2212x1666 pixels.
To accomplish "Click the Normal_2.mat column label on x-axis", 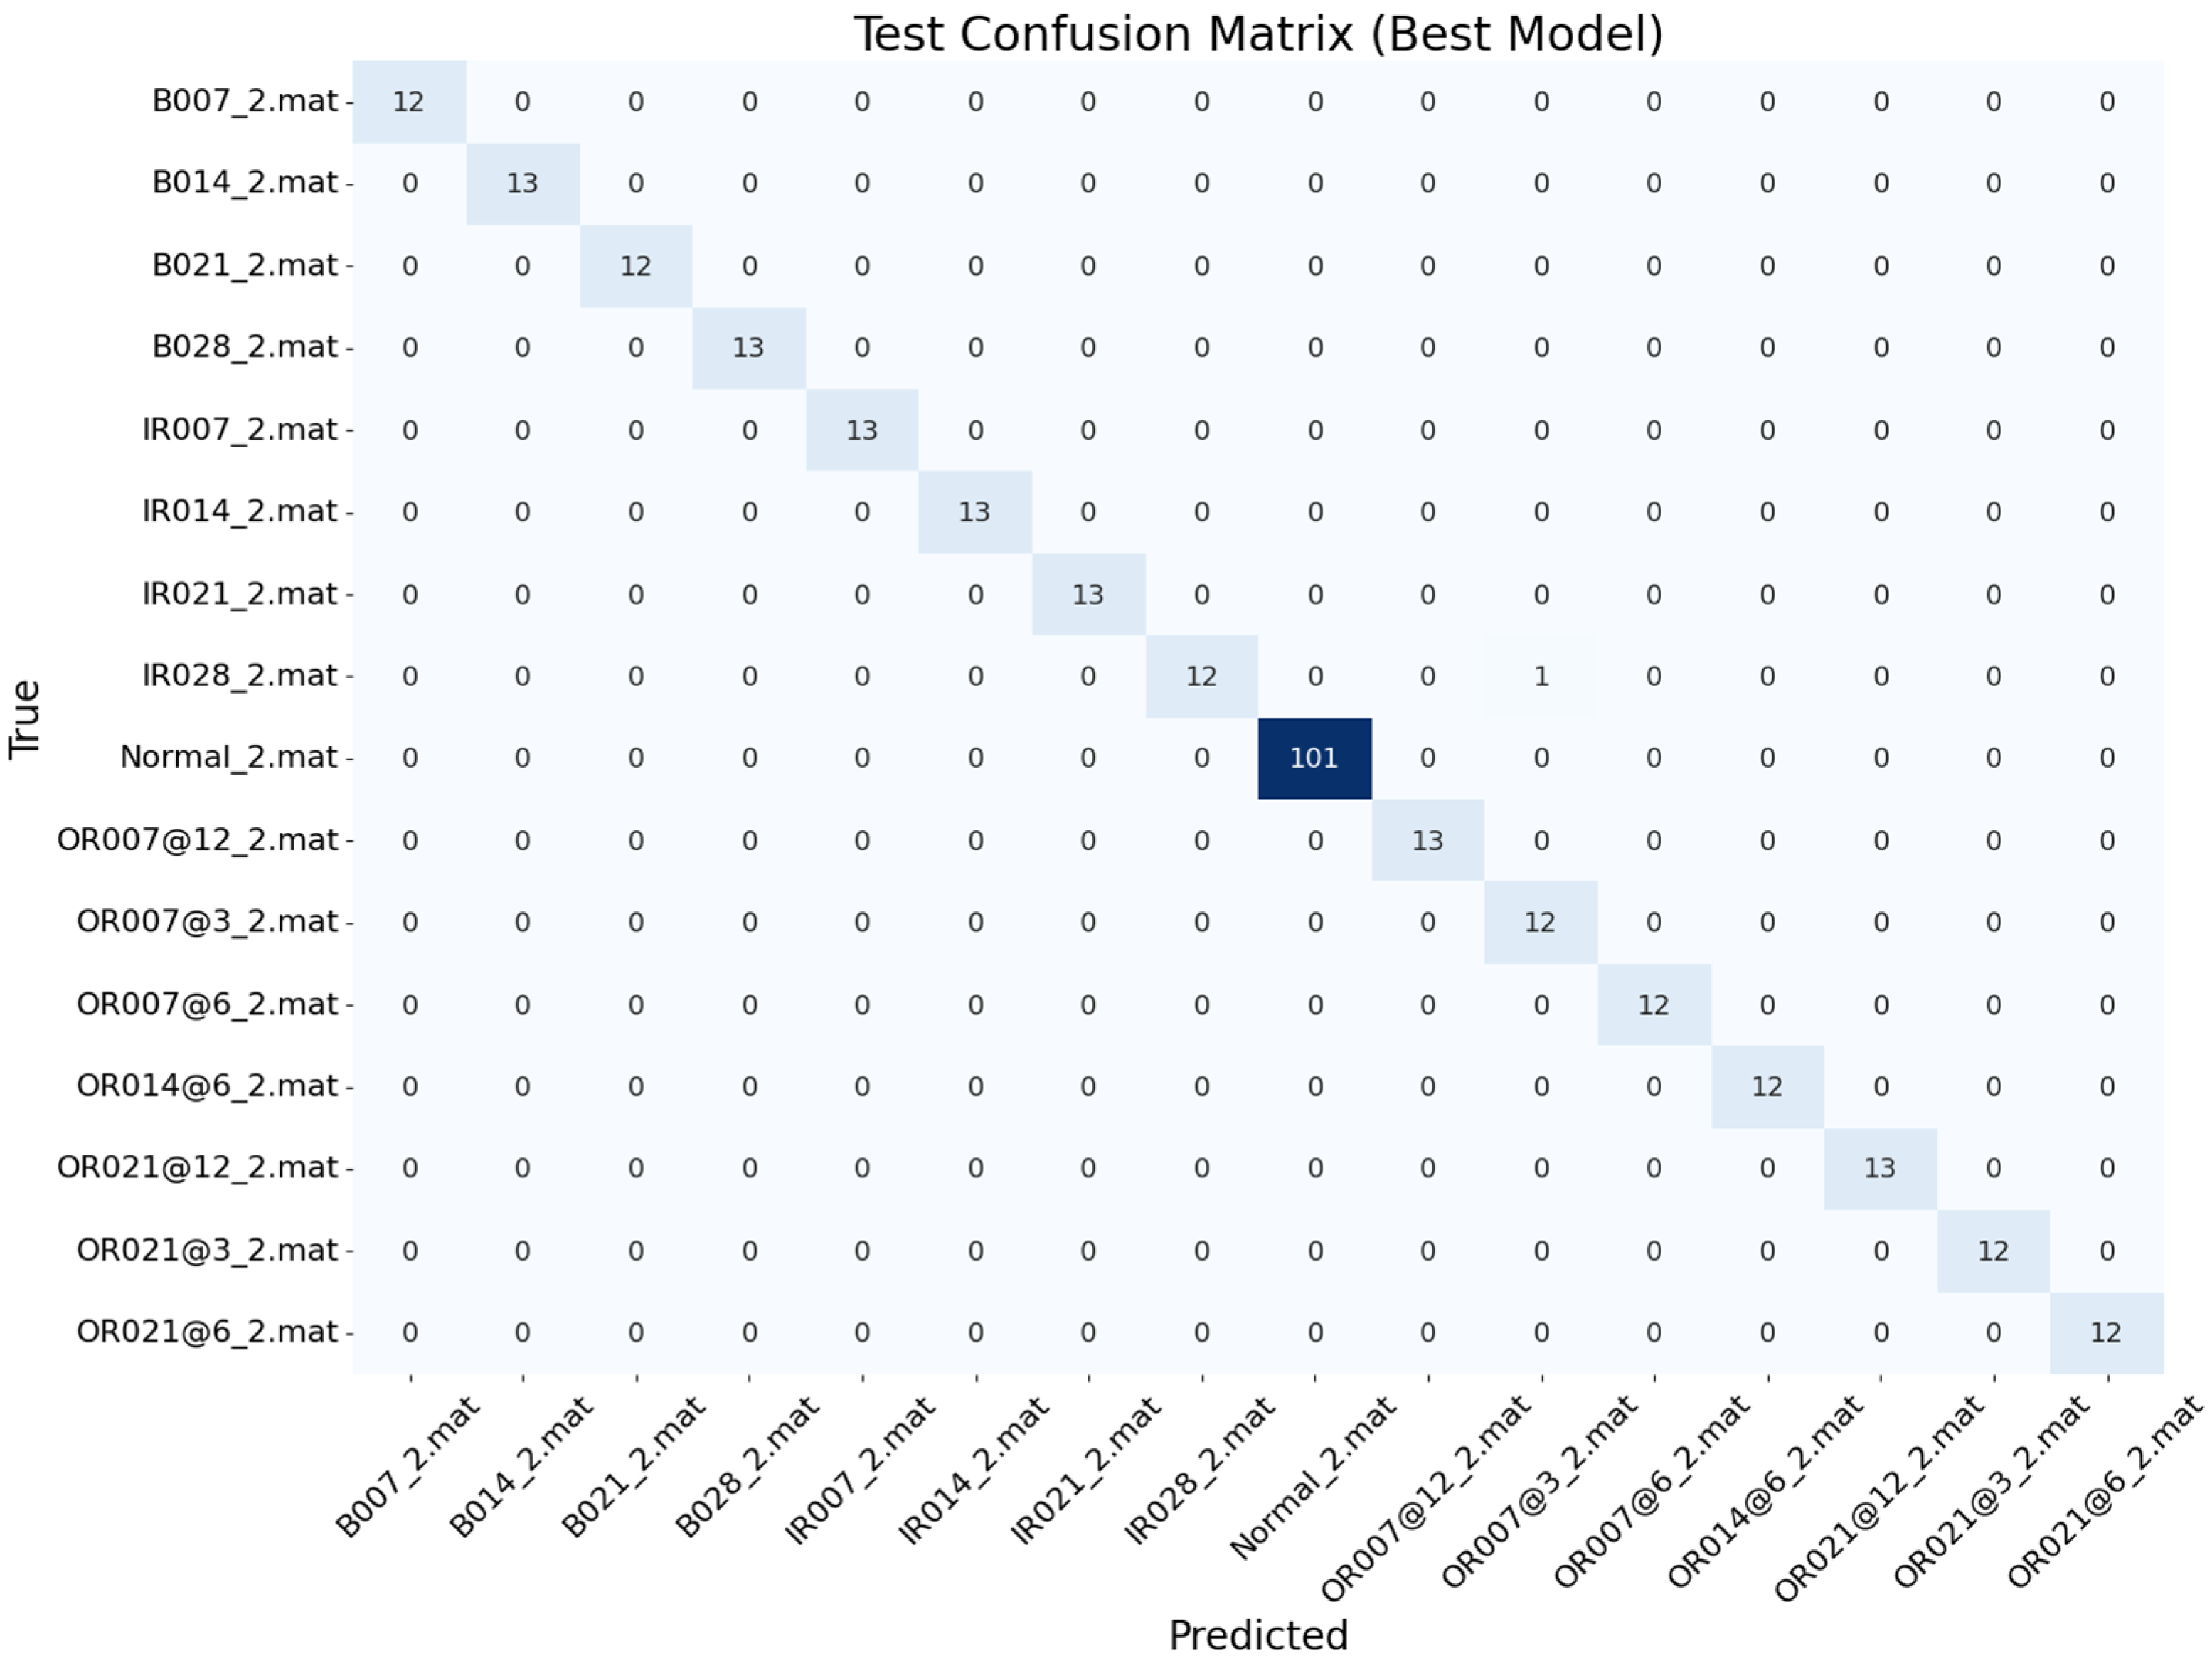I will pos(1312,1478).
